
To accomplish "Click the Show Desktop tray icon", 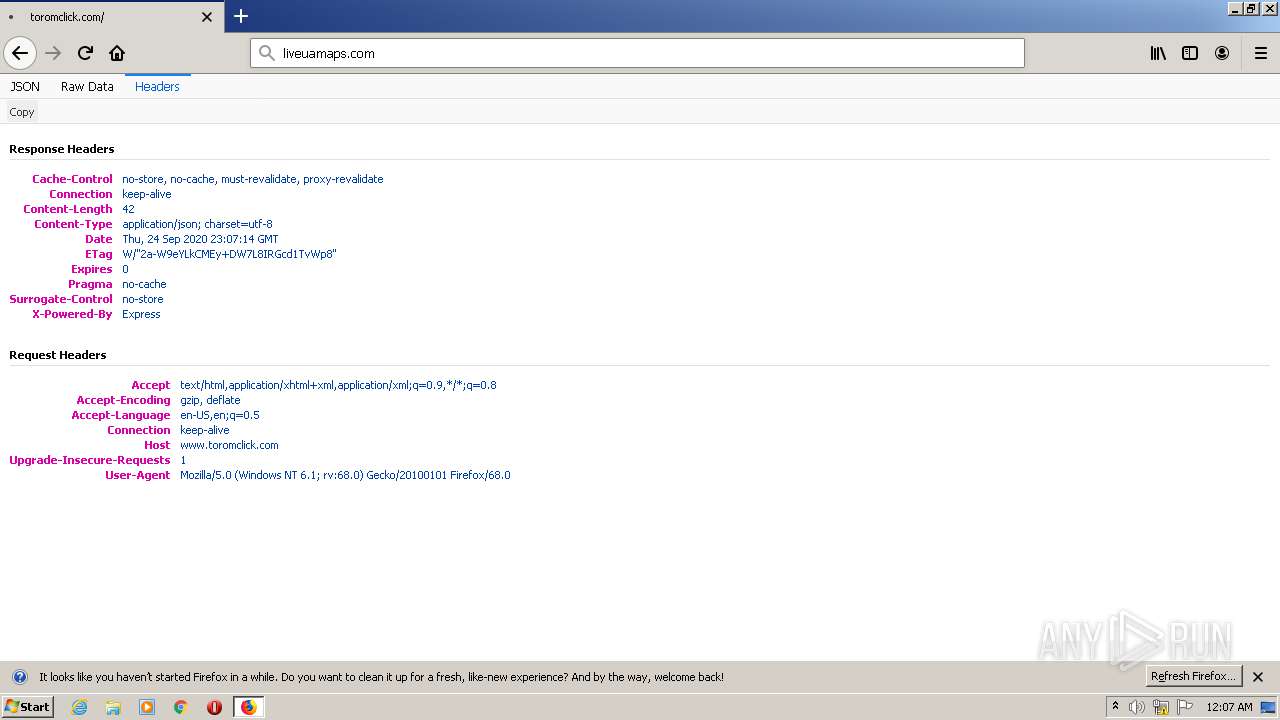I will point(1268,707).
